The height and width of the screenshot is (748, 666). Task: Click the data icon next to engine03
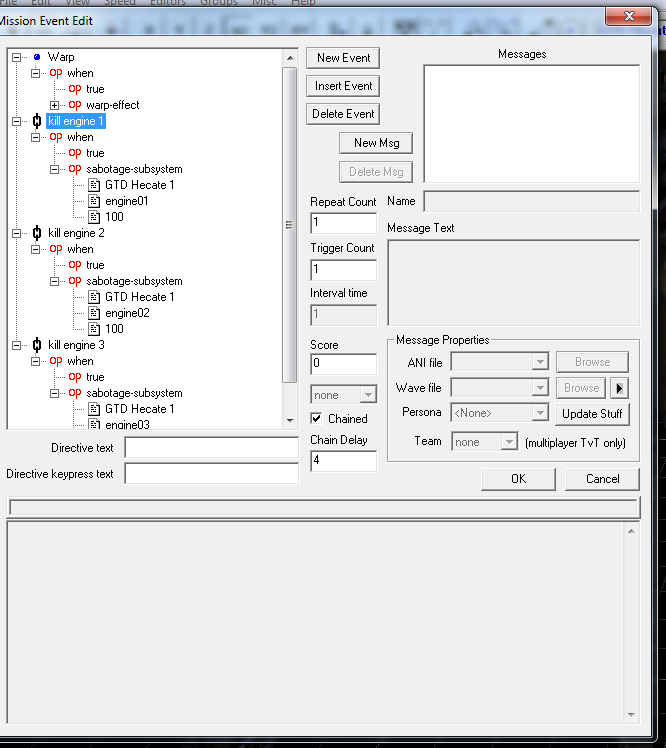(x=94, y=424)
